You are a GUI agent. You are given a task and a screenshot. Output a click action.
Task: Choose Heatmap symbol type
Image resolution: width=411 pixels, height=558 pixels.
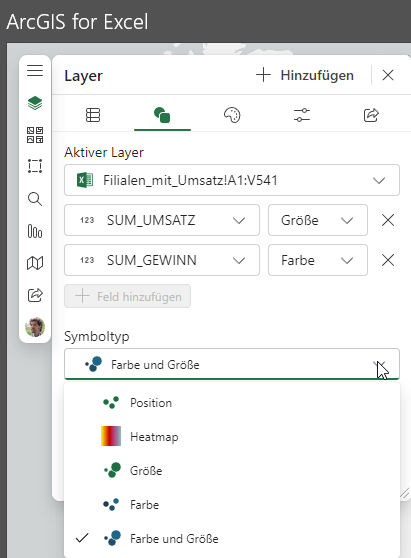coord(232,437)
